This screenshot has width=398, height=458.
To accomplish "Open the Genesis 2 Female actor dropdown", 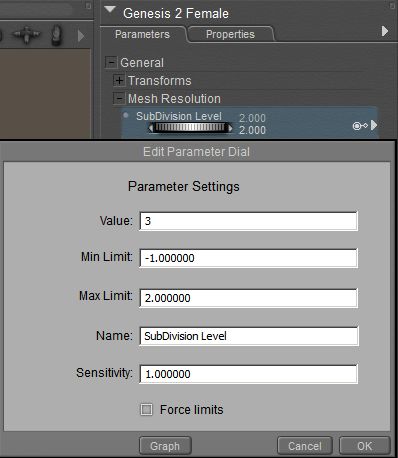I will 109,9.
